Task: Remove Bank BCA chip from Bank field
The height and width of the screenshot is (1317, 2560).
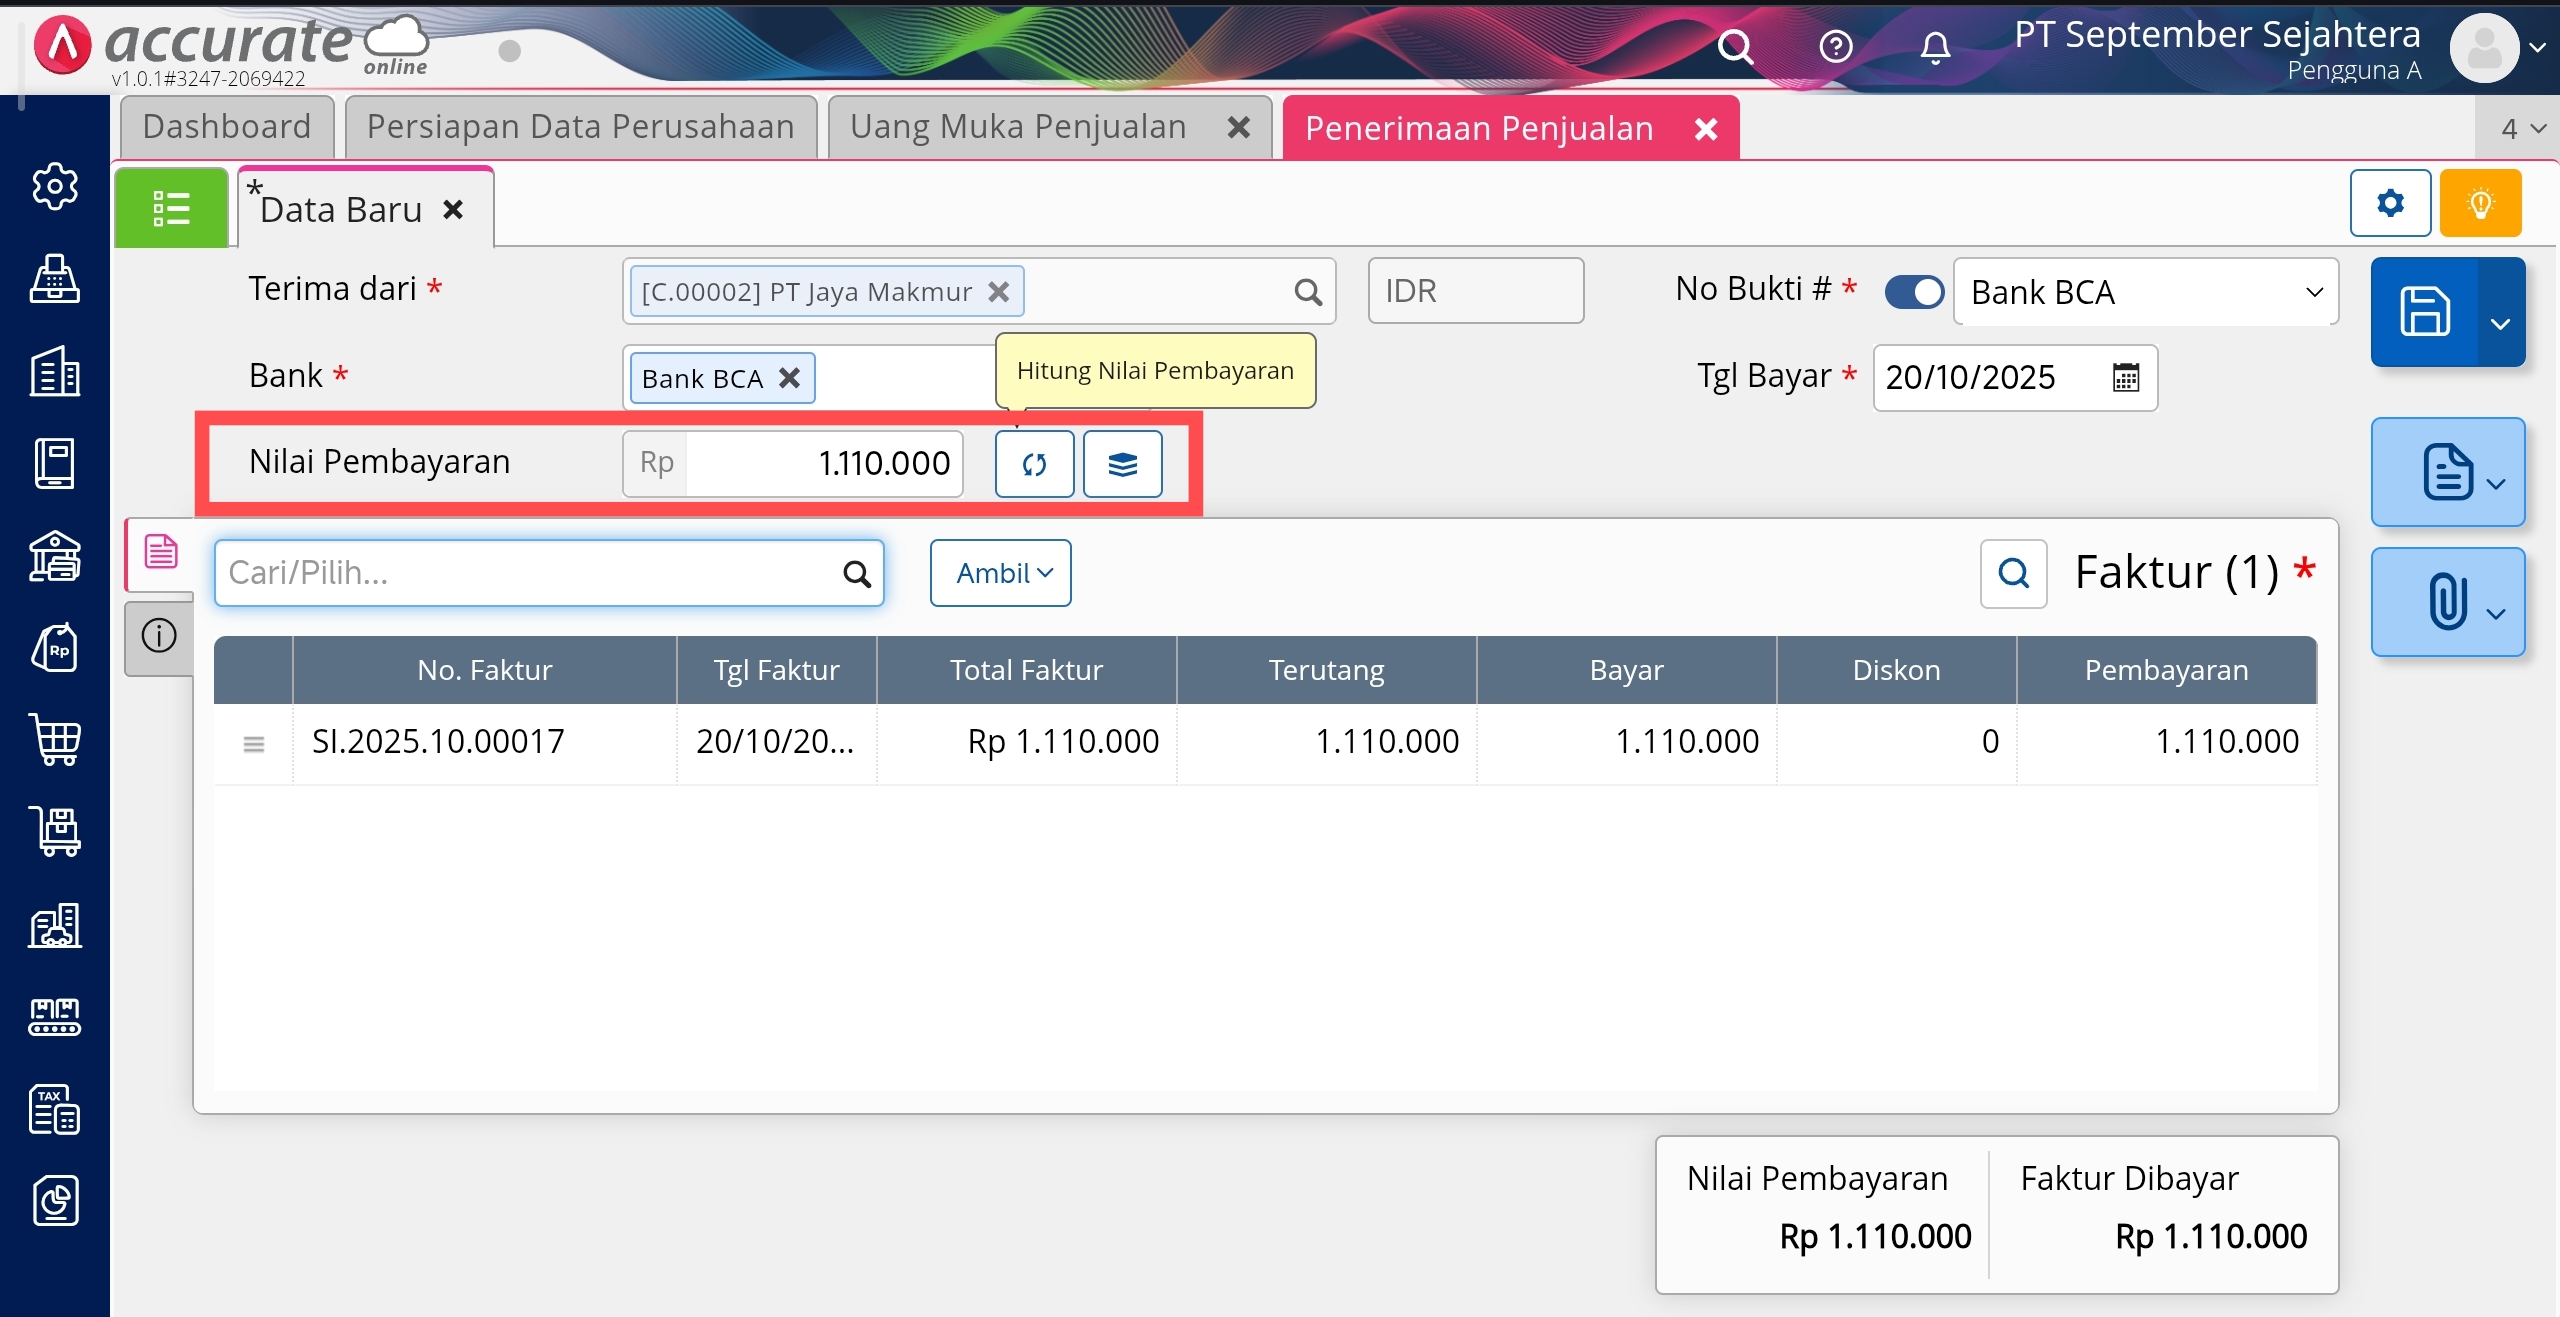Action: click(x=790, y=379)
